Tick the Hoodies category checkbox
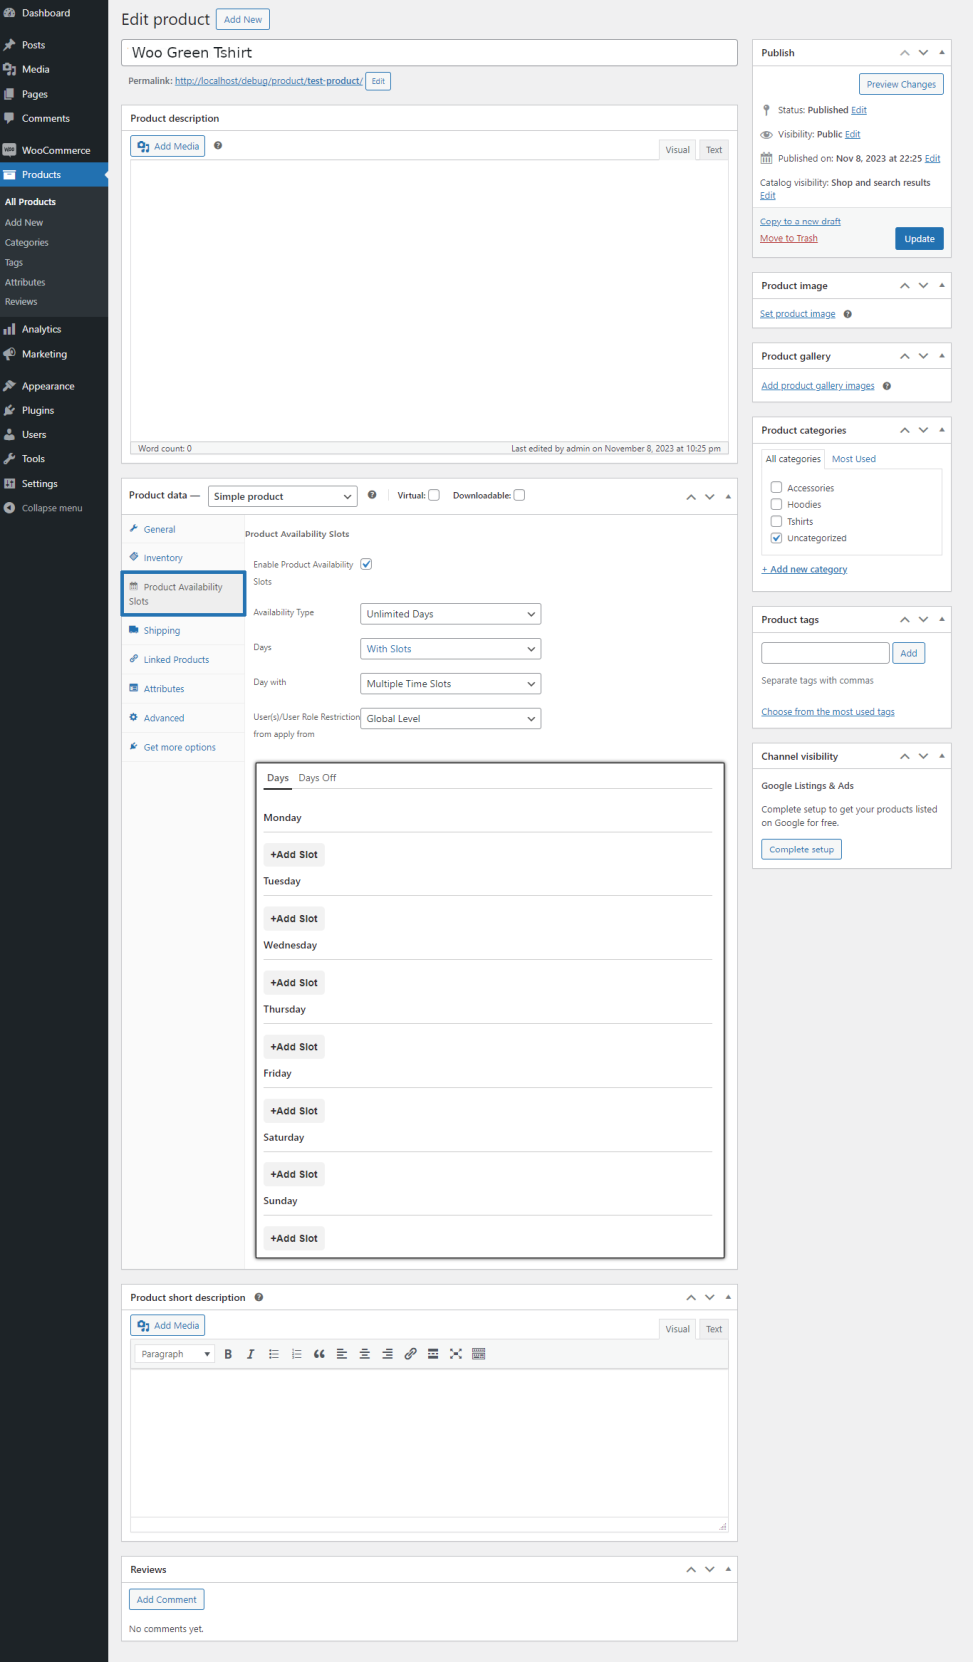The height and width of the screenshot is (1662, 973). [x=776, y=504]
